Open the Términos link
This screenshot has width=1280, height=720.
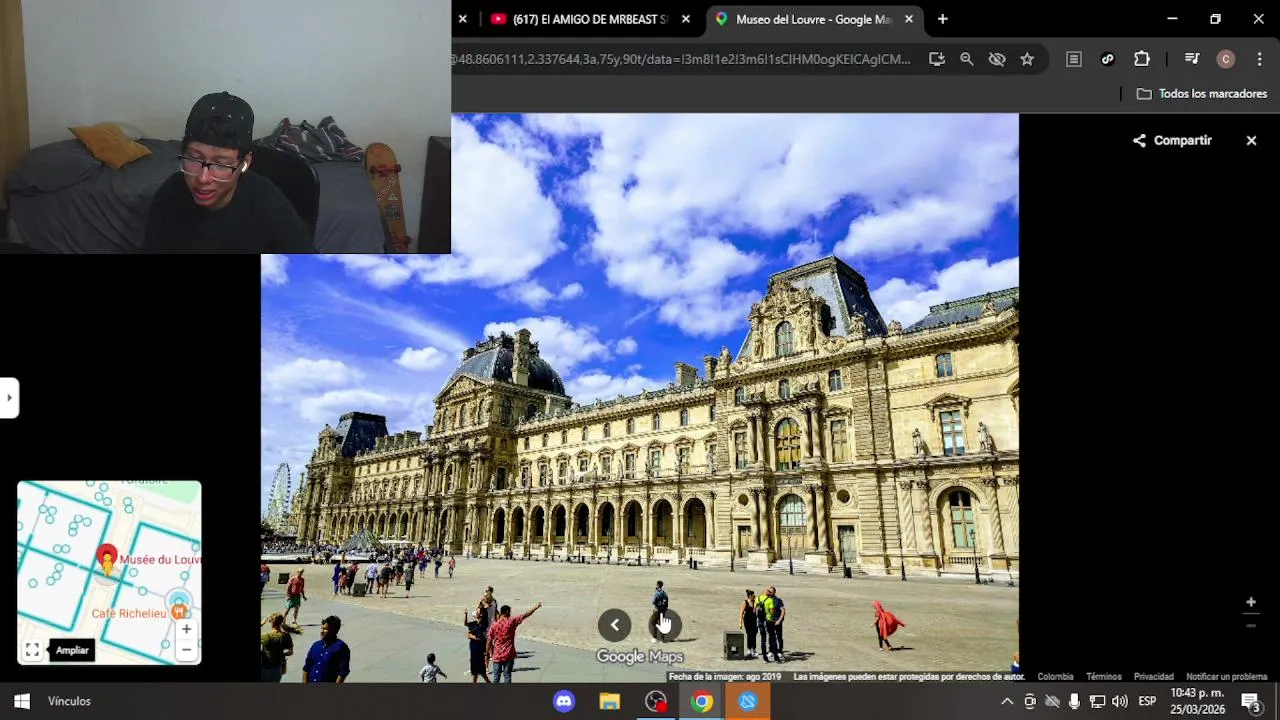(1104, 677)
